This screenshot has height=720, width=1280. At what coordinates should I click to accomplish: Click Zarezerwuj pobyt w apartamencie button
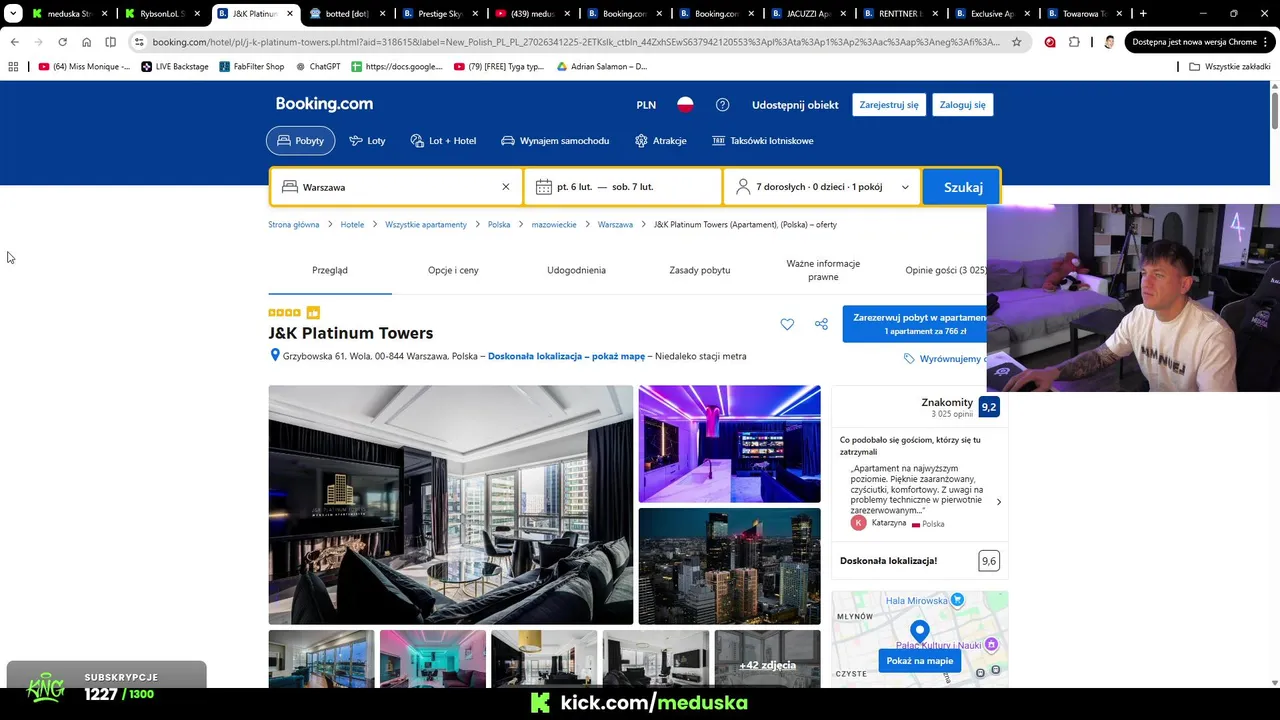[x=915, y=324]
